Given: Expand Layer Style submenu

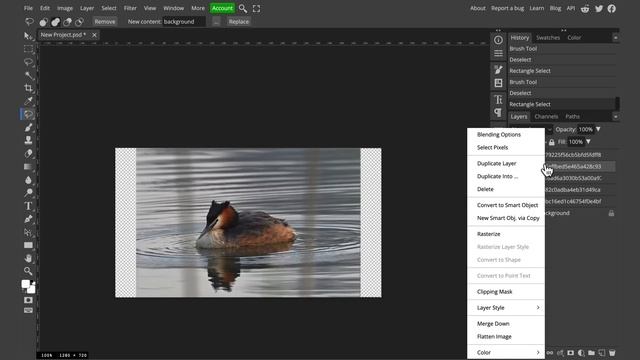Looking at the screenshot, I should click(x=538, y=308).
